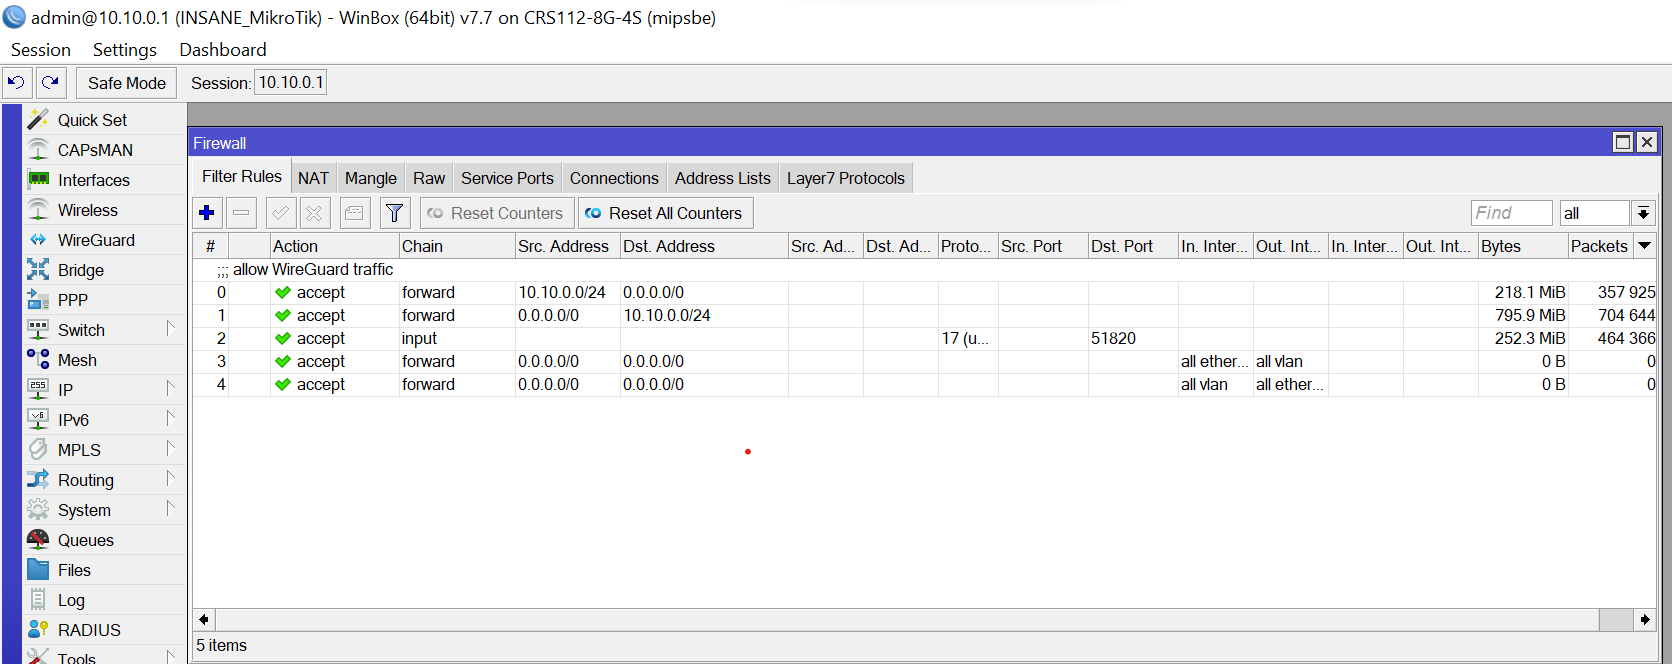The height and width of the screenshot is (664, 1672).
Task: Switch to the Mangle tab
Action: pyautogui.click(x=371, y=178)
